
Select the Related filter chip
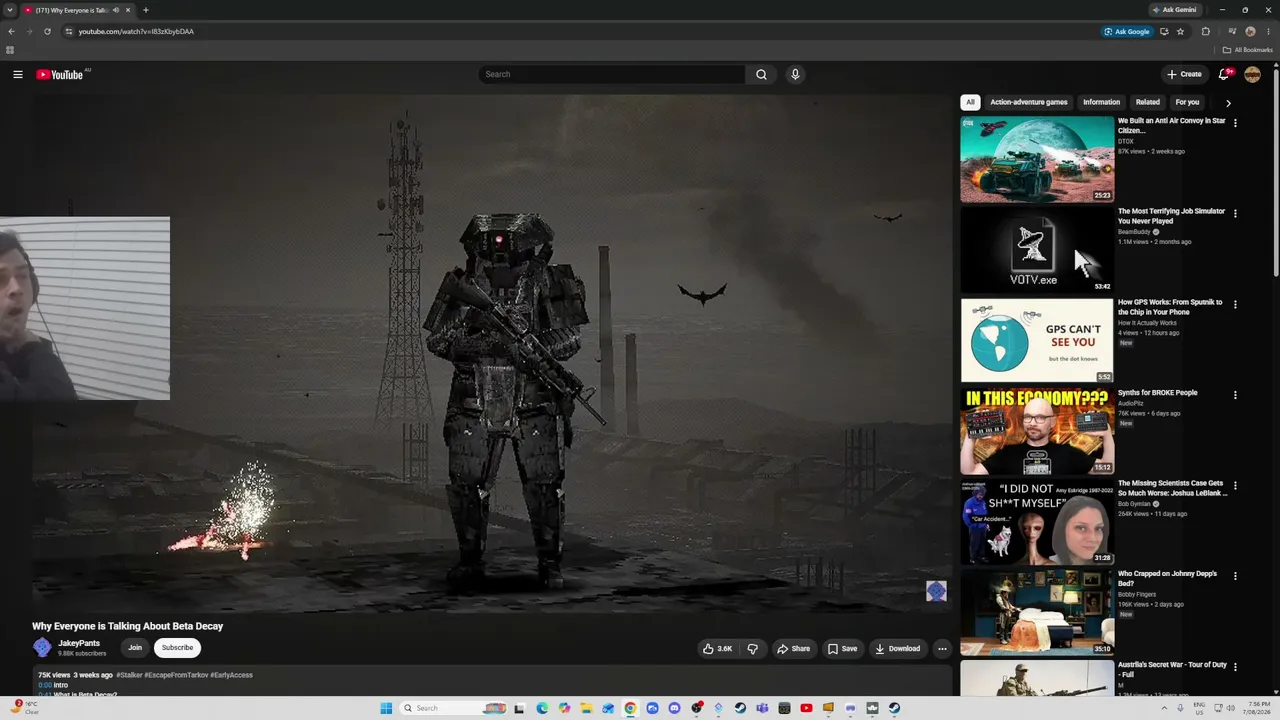(x=1148, y=102)
